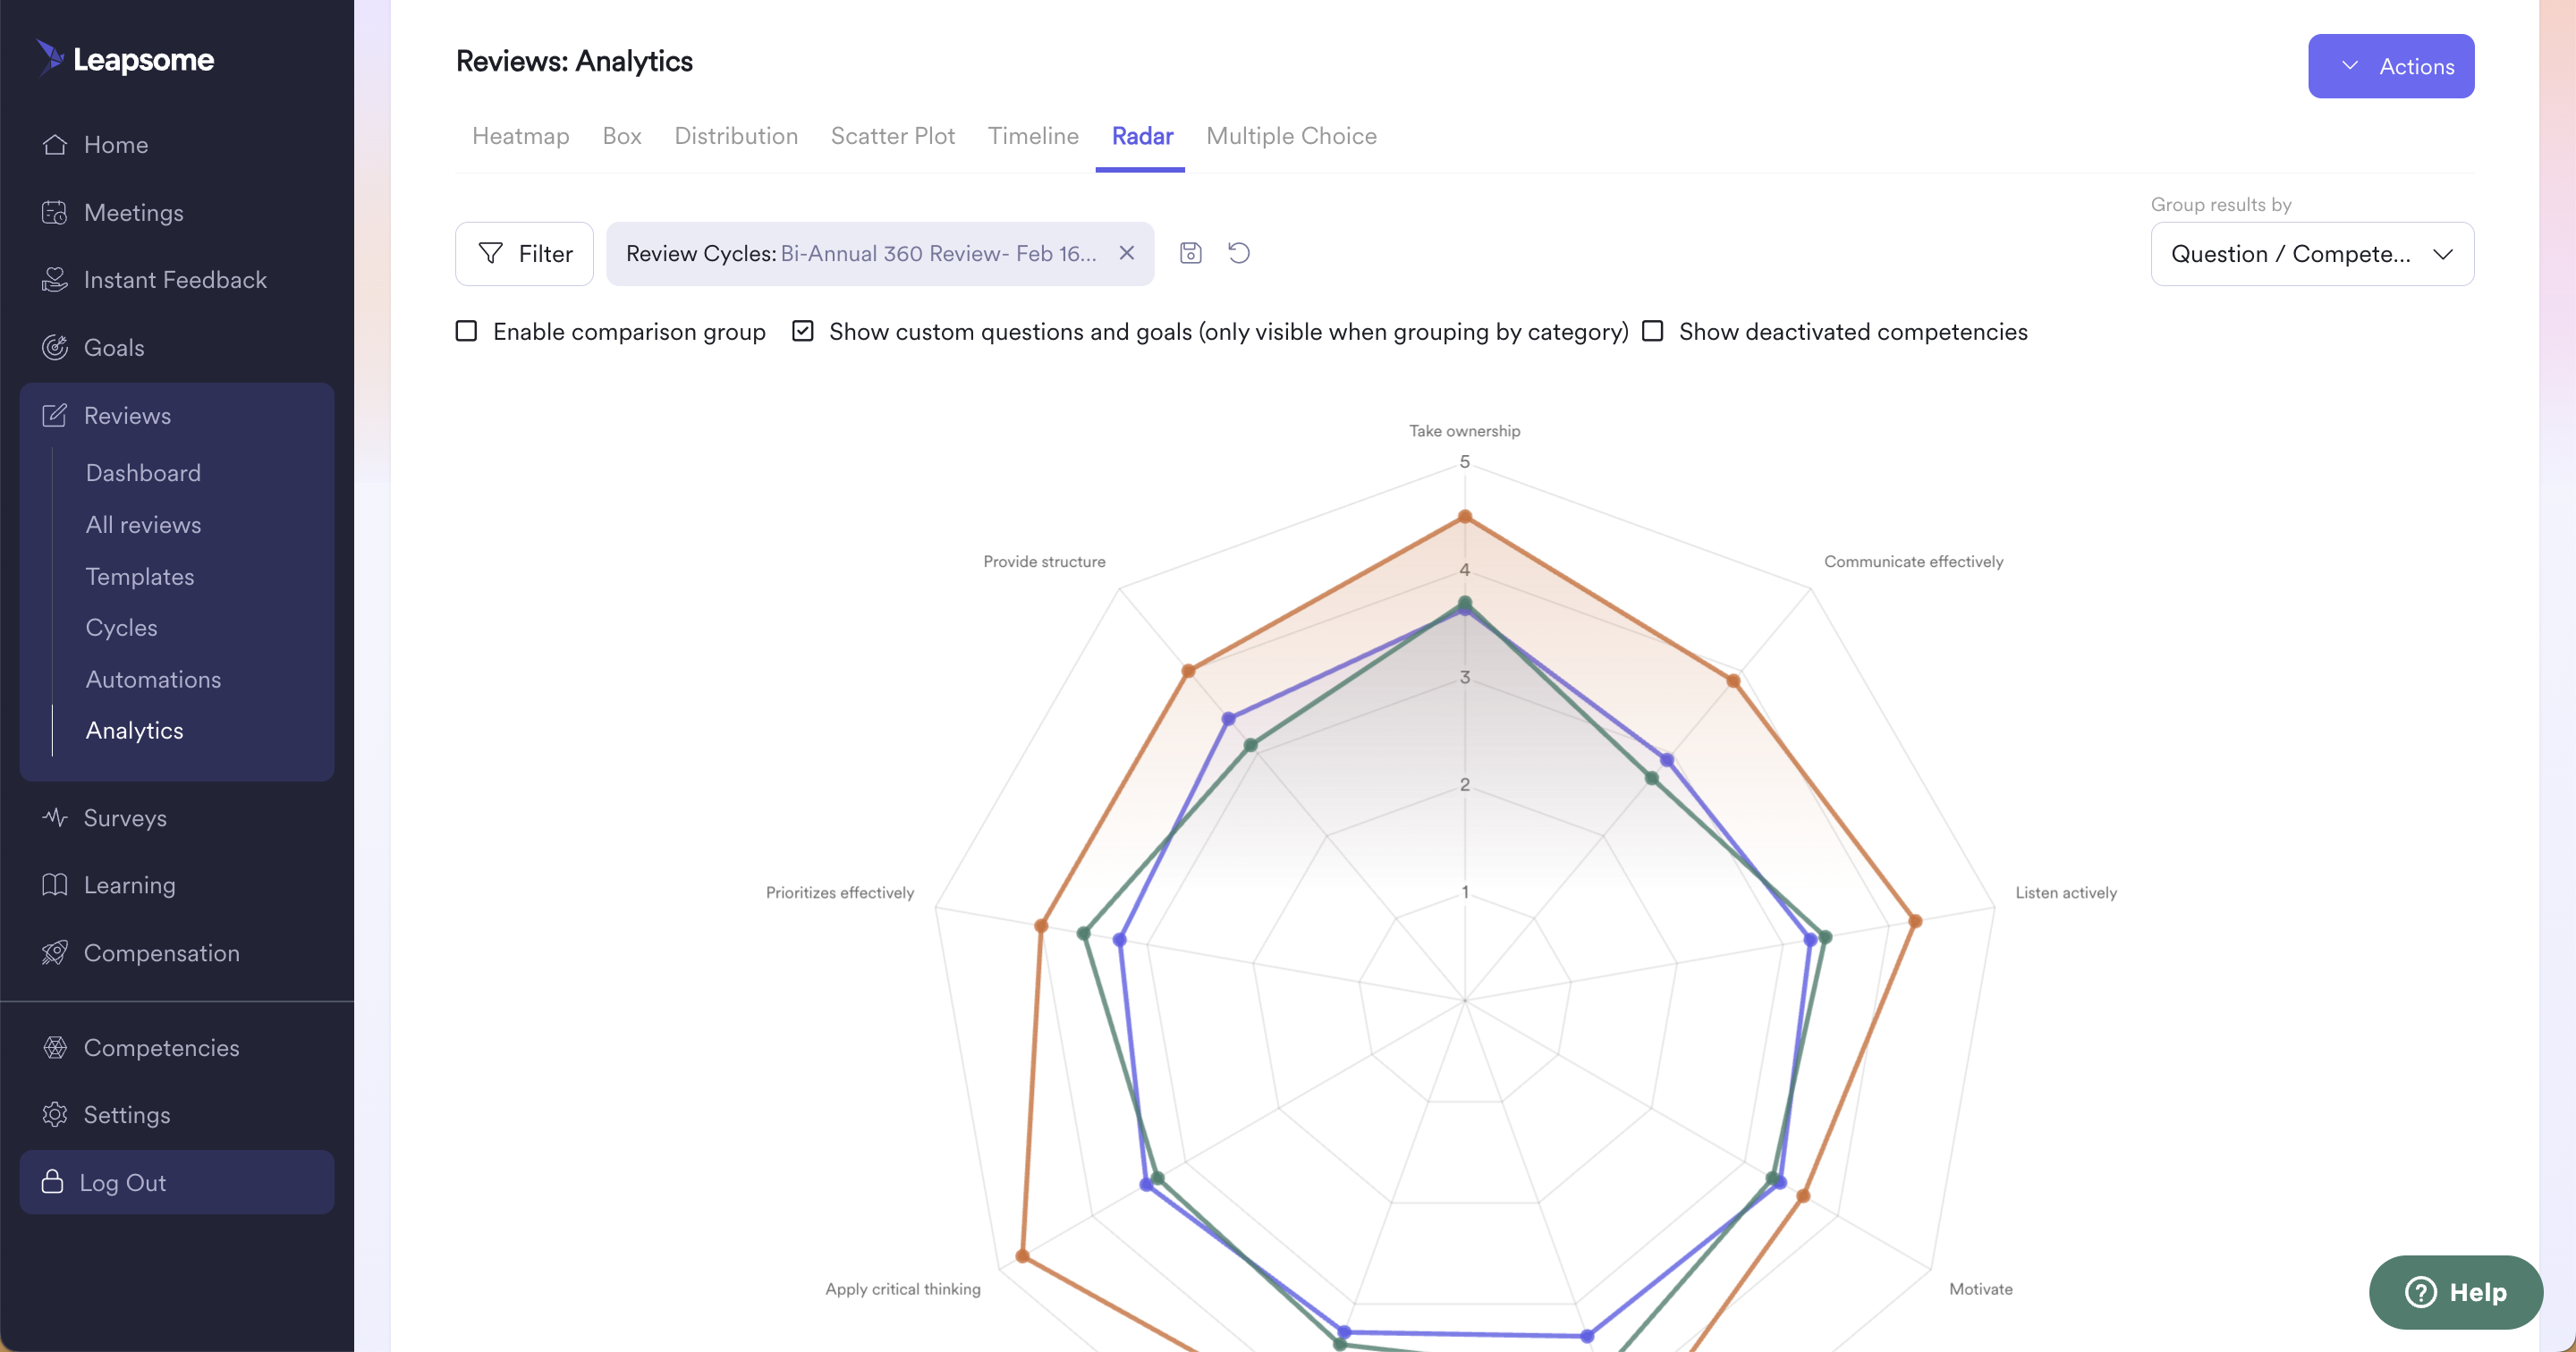Viewport: 2576px width, 1352px height.
Task: Go to Learning page
Action: (129, 885)
